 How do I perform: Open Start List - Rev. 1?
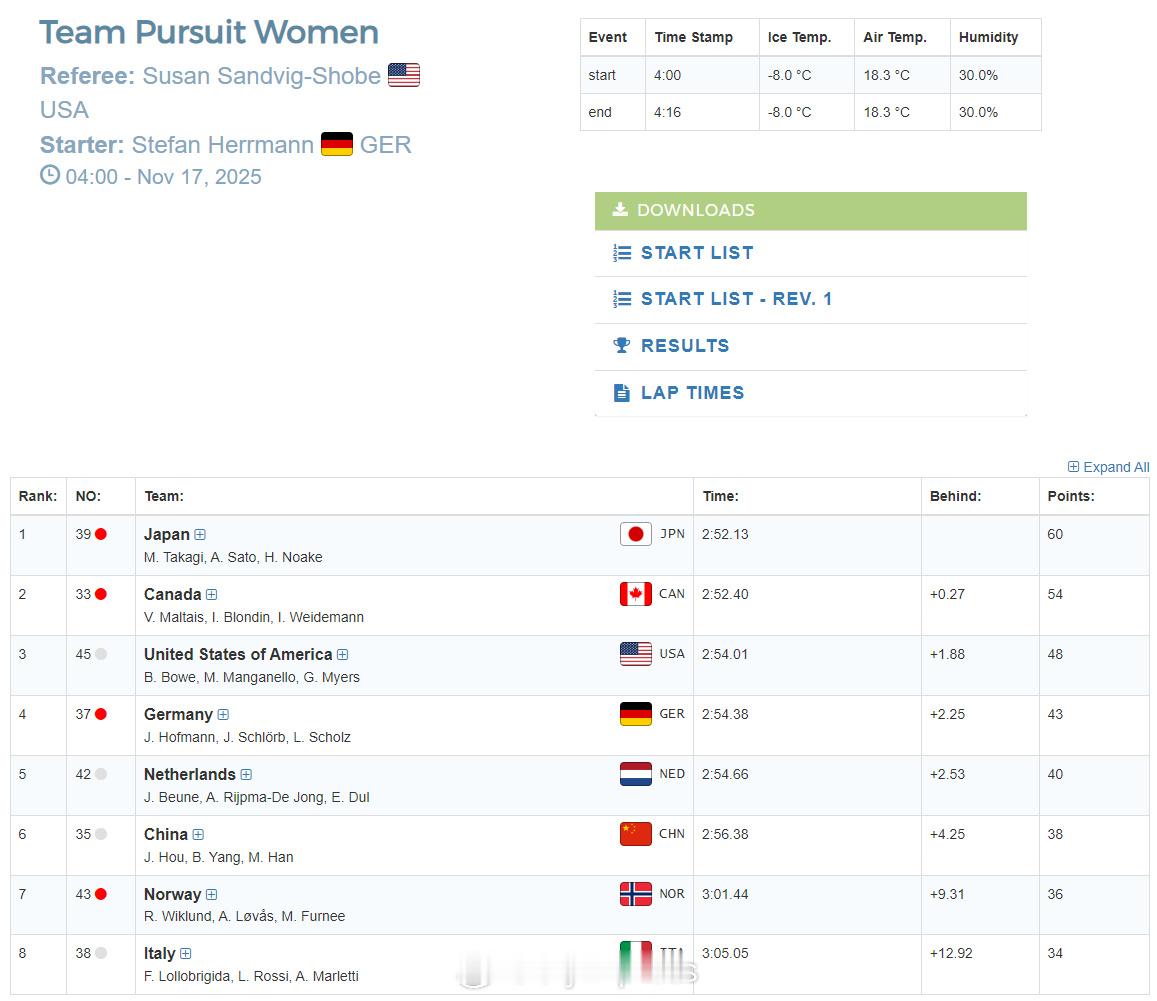point(736,299)
